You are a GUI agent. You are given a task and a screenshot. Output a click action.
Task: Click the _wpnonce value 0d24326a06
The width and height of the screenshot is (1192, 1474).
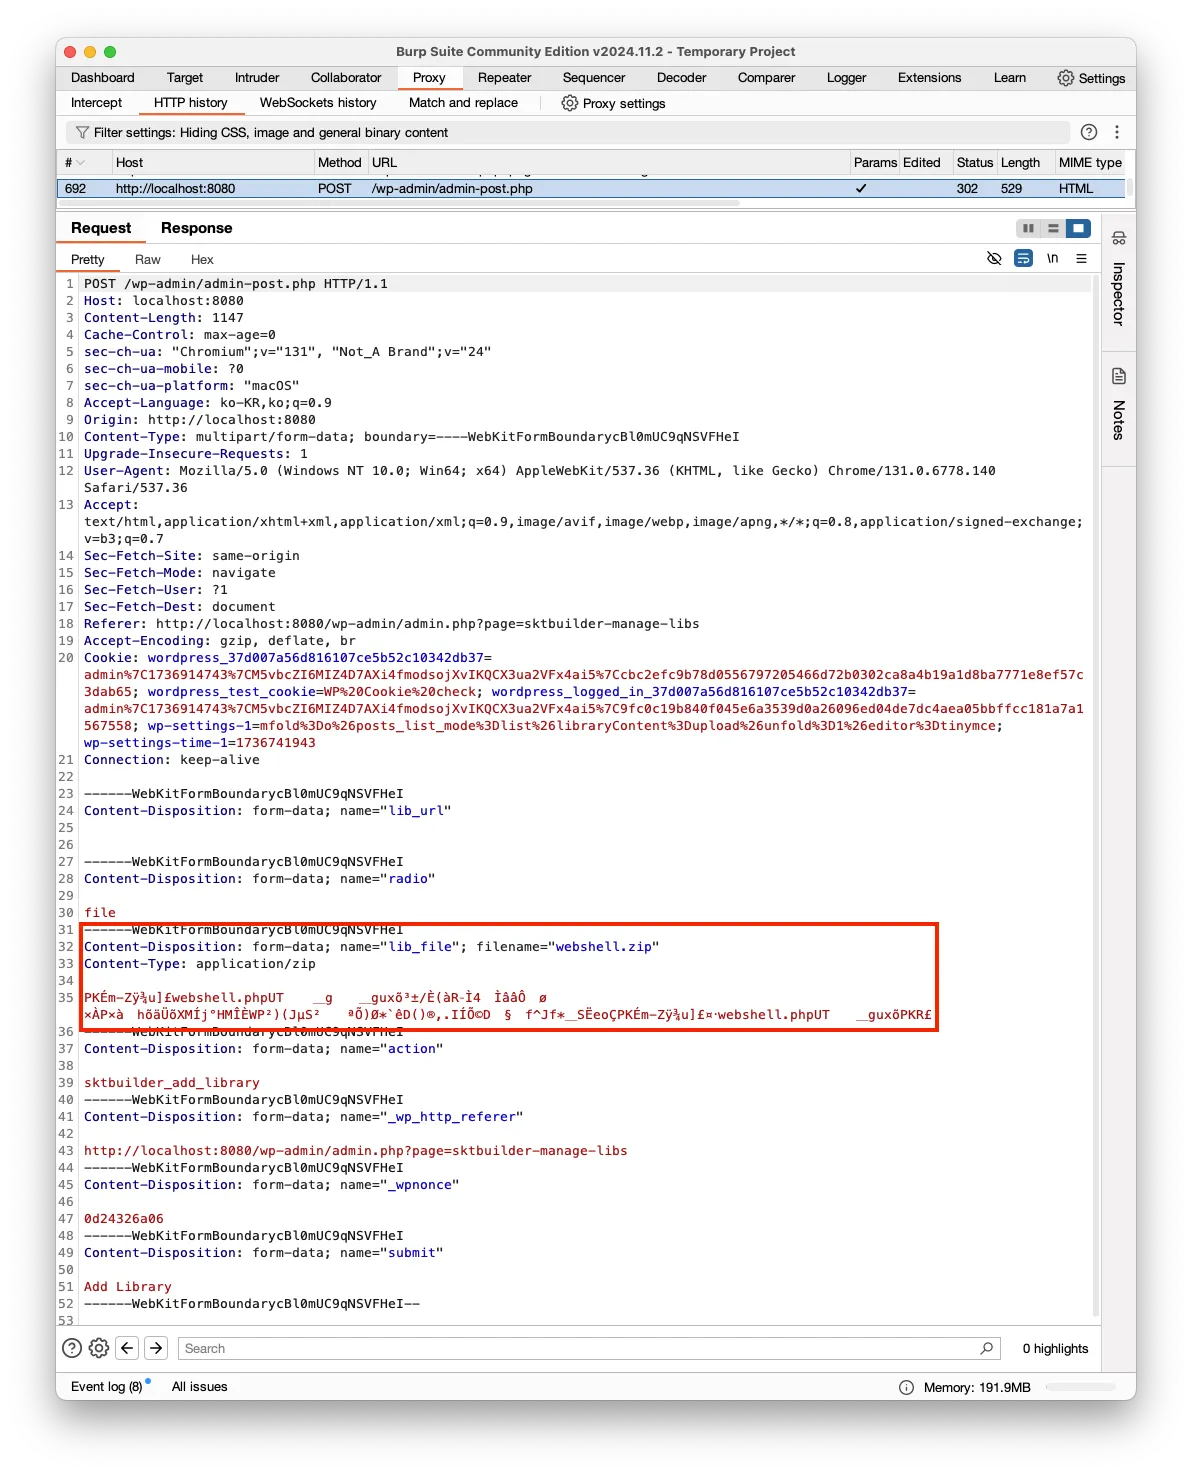124,1219
